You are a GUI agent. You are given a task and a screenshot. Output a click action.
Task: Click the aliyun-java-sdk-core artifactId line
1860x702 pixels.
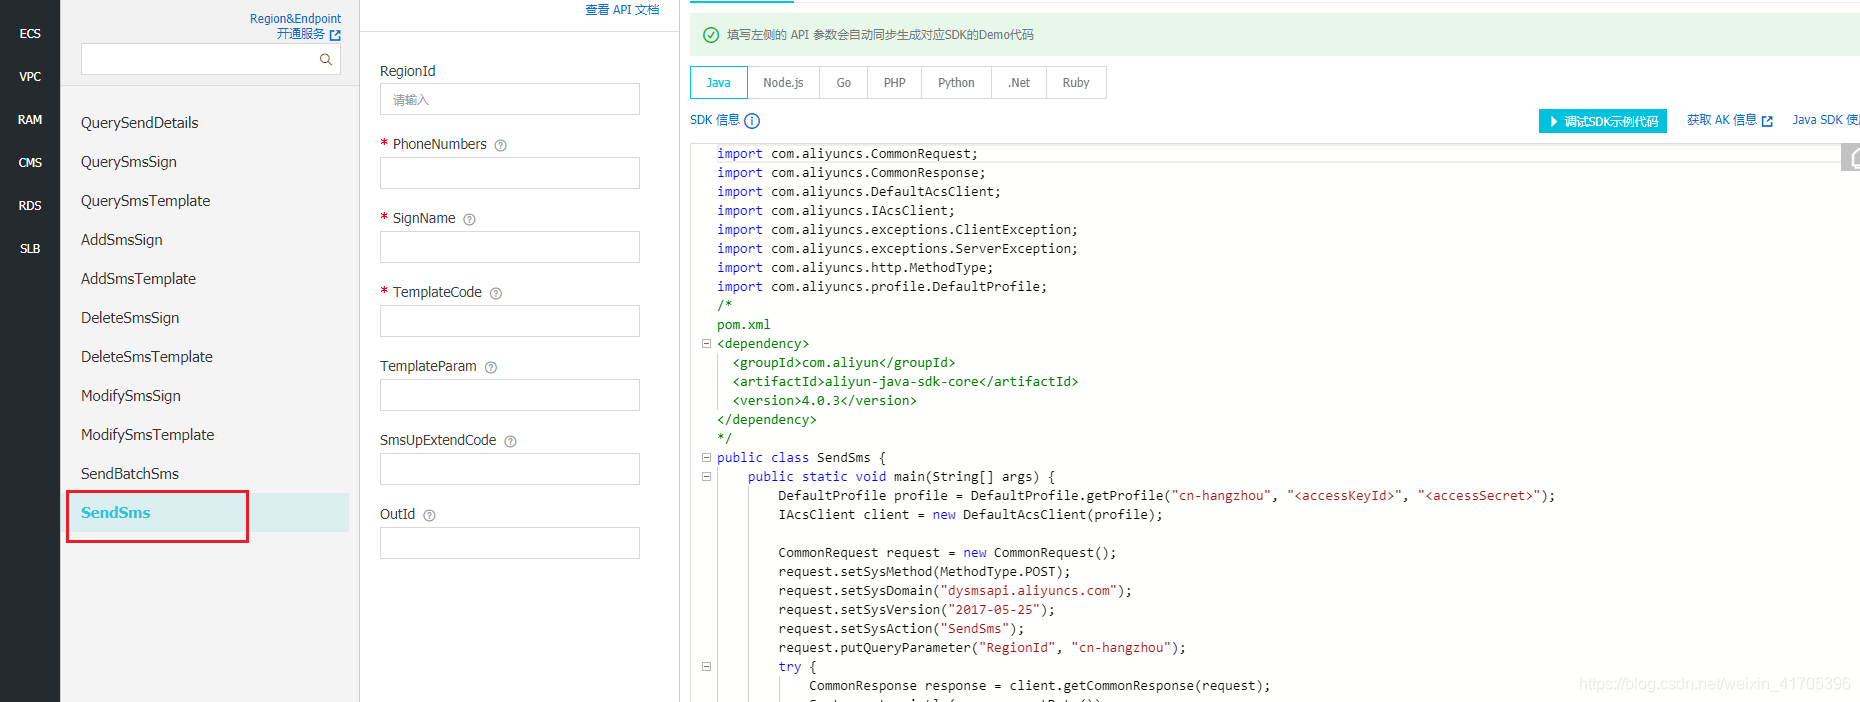(x=905, y=382)
